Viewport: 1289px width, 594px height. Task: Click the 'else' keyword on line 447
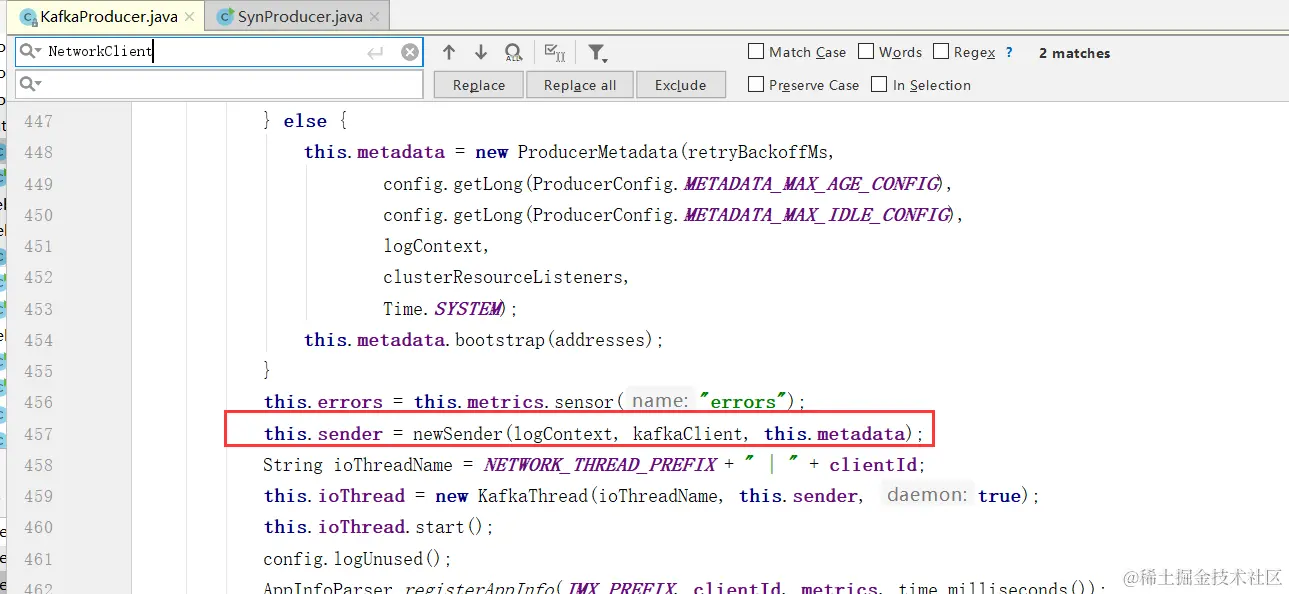click(x=305, y=121)
